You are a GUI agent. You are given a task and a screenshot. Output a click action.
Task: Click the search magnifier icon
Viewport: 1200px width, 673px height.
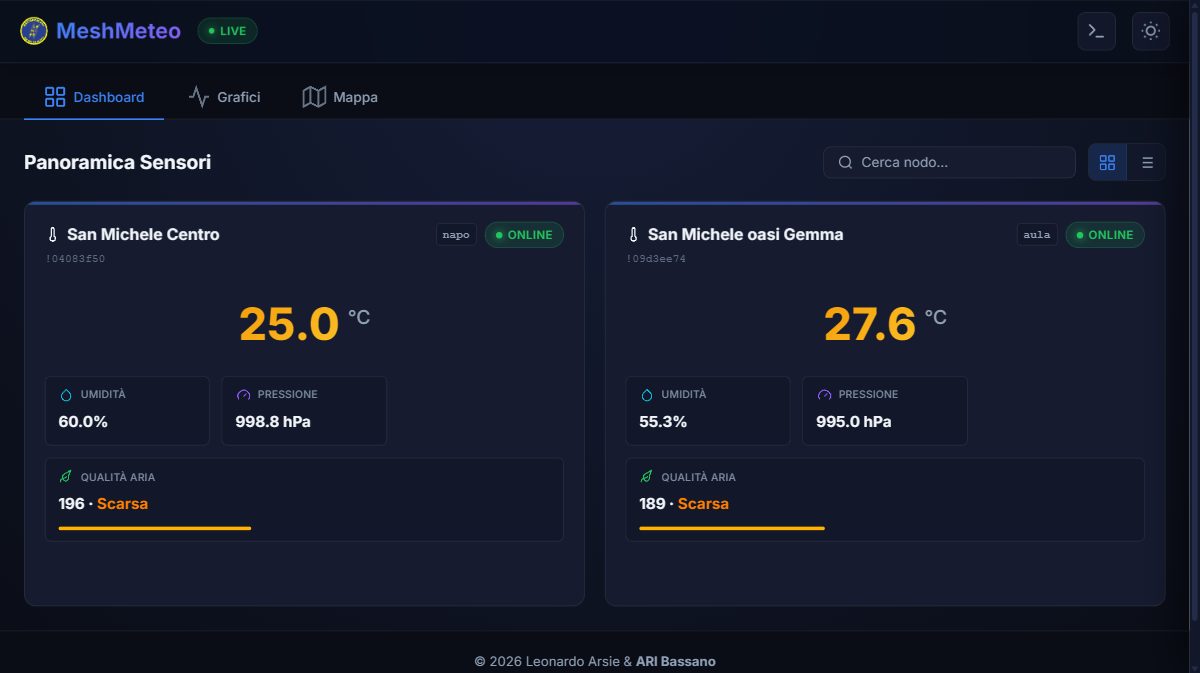[845, 162]
